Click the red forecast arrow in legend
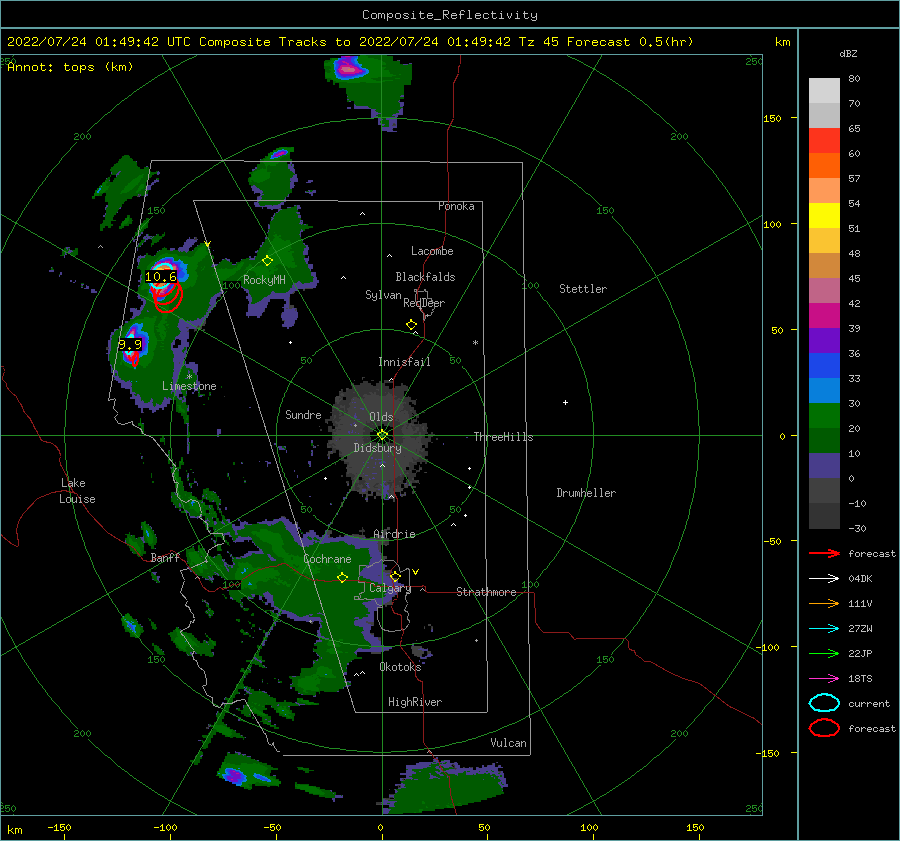Screen dimensions: 900x841 pos(824,553)
